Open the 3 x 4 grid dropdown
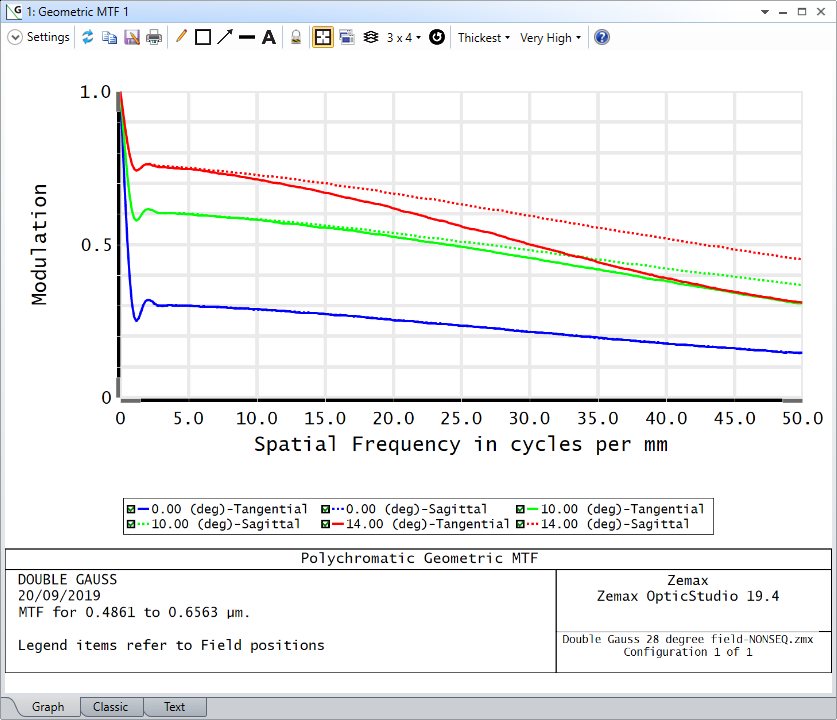The image size is (837, 720). (404, 38)
